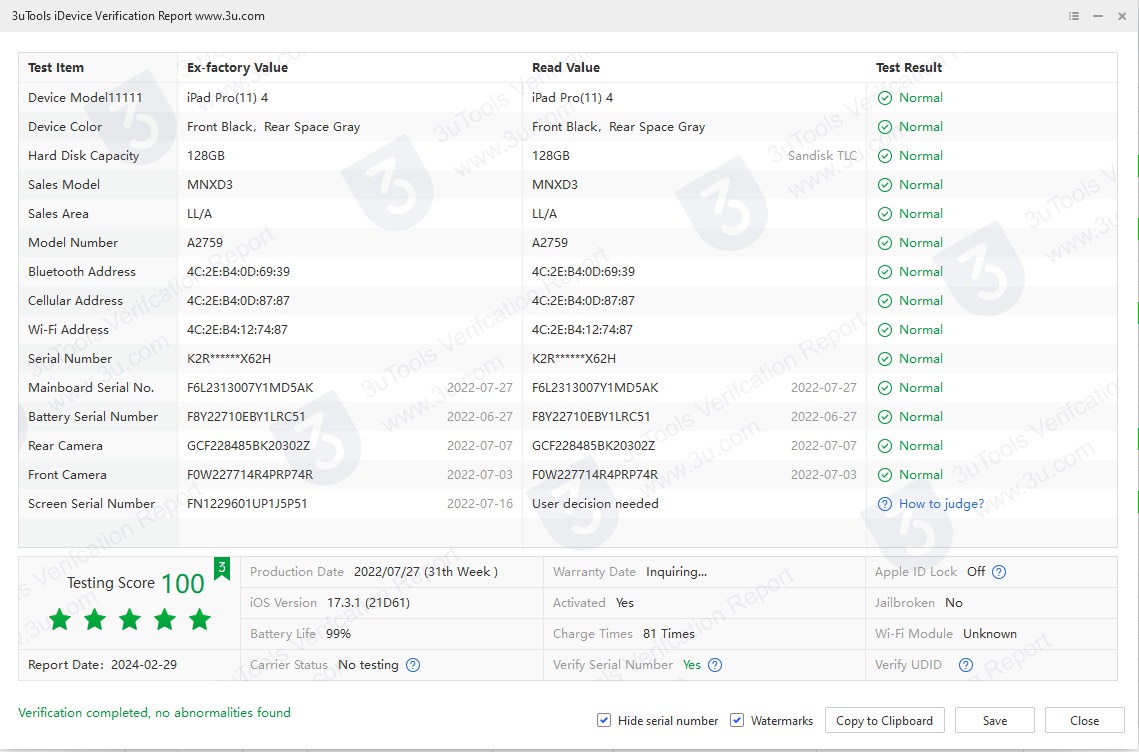This screenshot has height=752, width=1139.
Task: Click the Test Result column header
Action: [x=909, y=68]
